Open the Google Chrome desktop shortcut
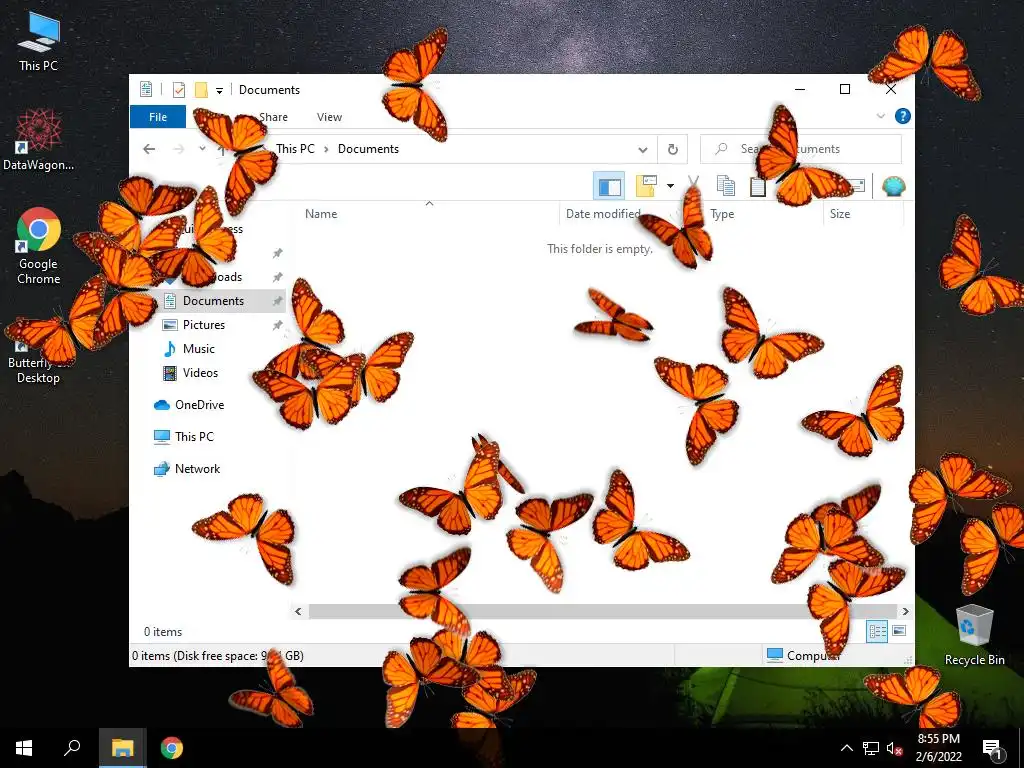This screenshot has width=1024, height=768. tap(39, 246)
